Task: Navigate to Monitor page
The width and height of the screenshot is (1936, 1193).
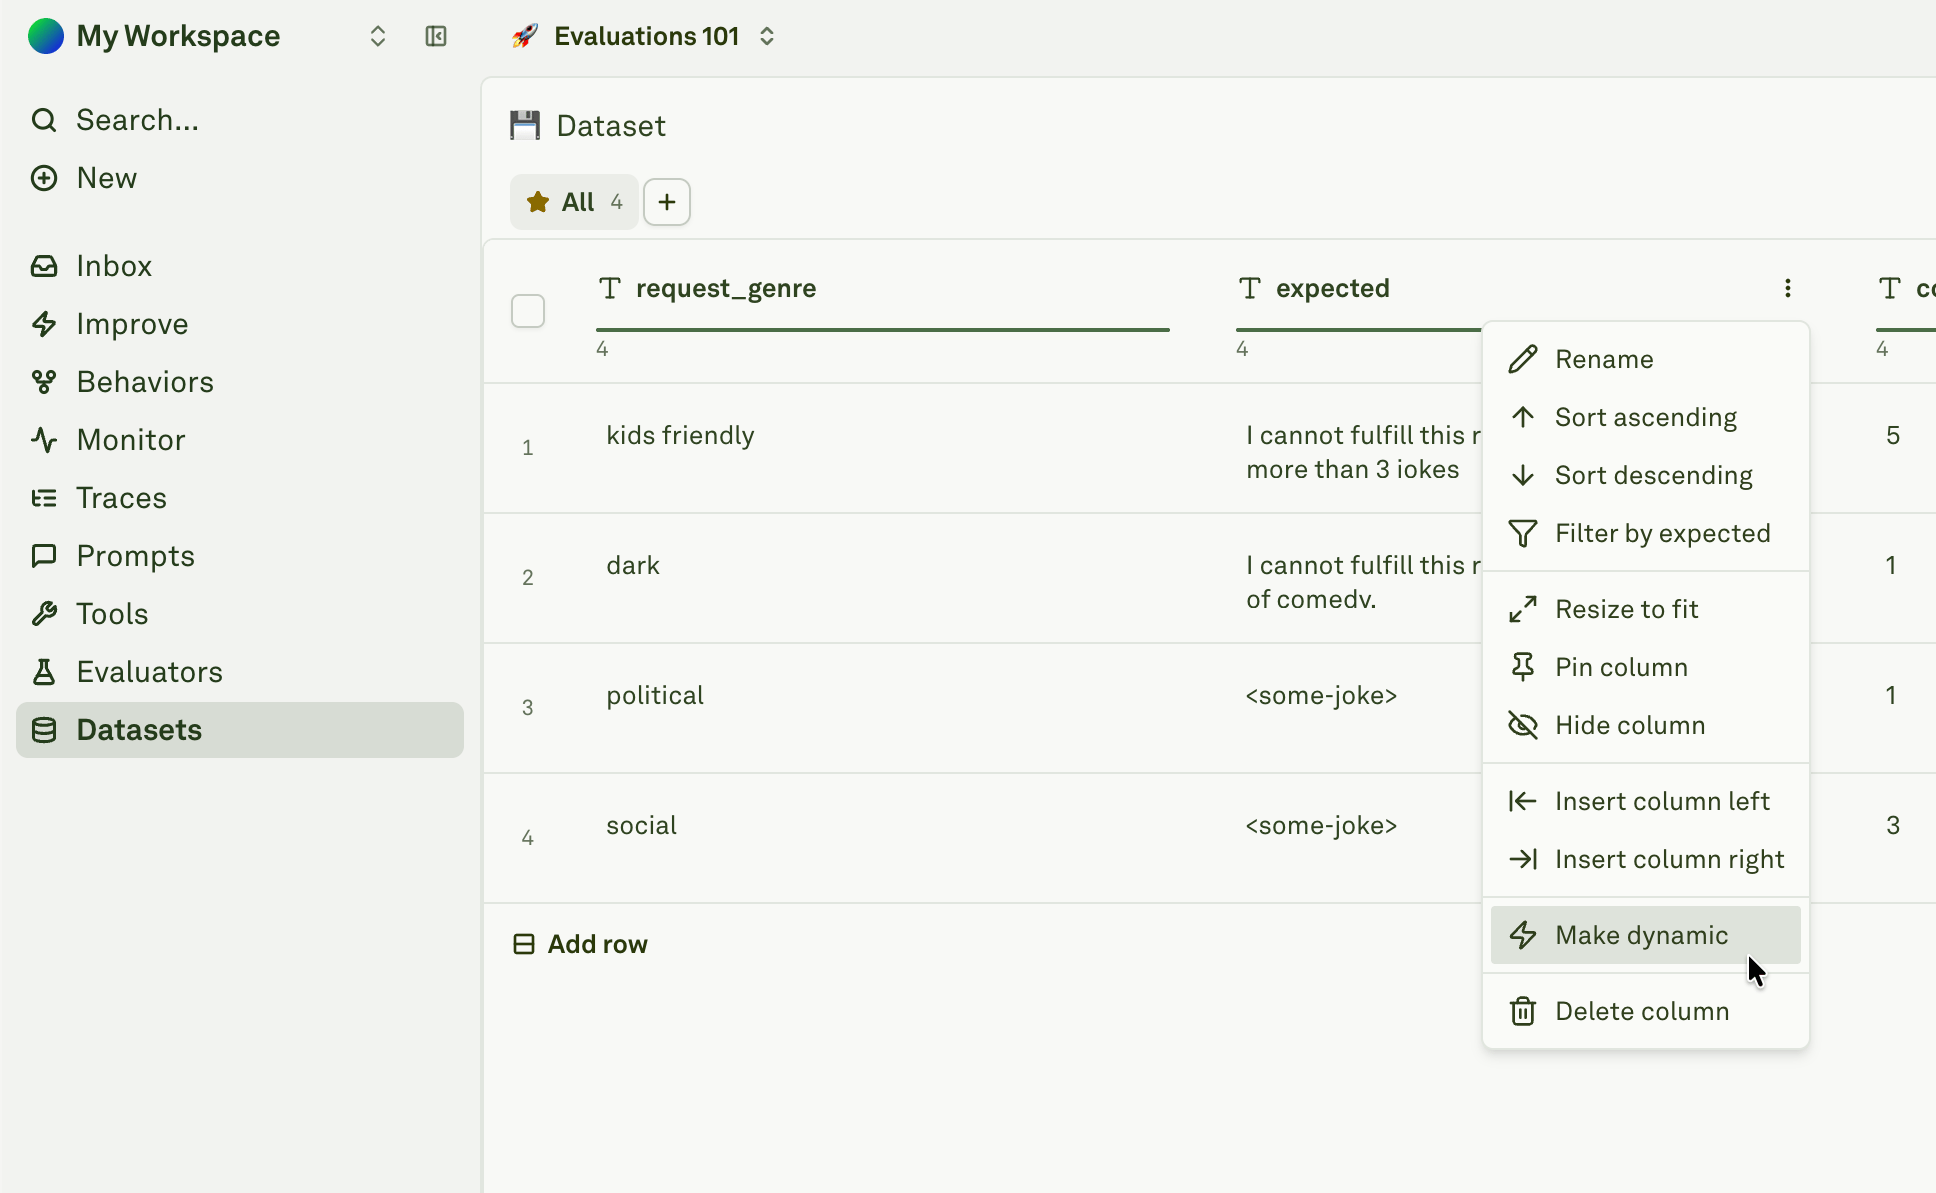Action: 240,440
